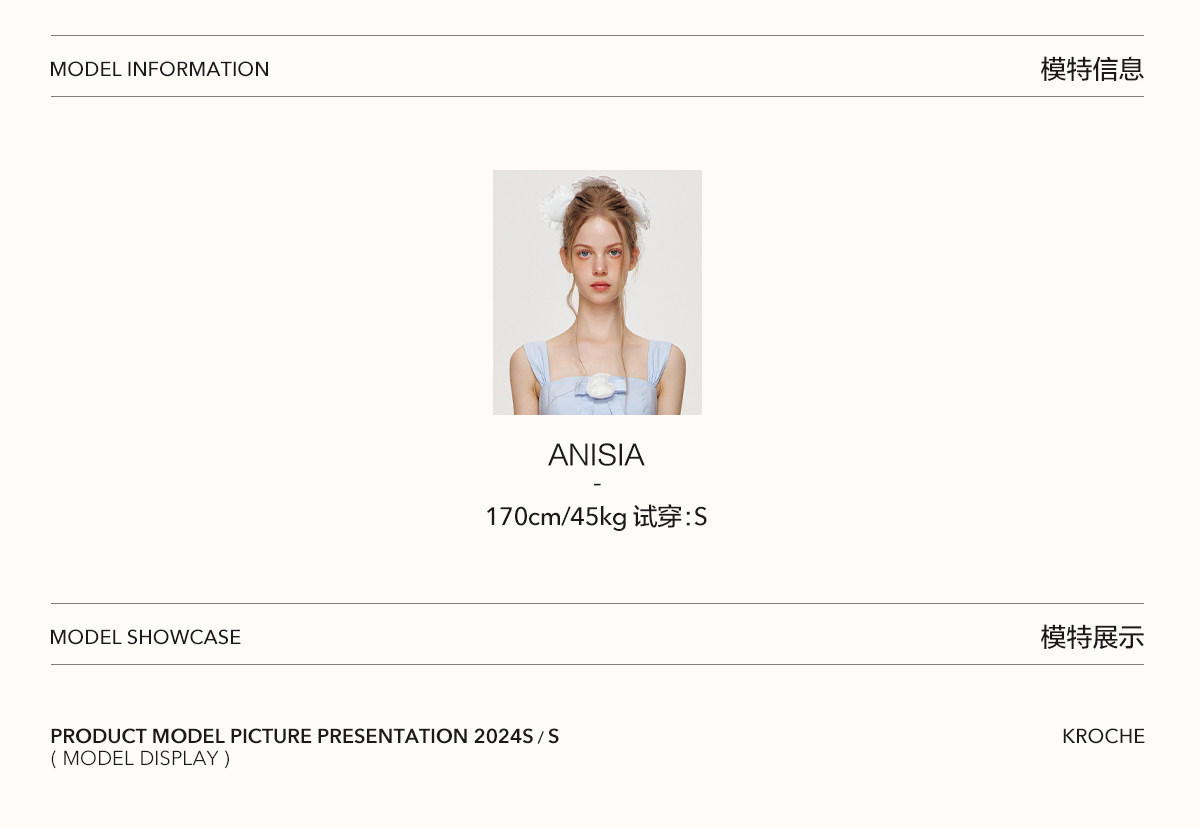
Task: Click the white floral hair accessory
Action: (x=554, y=207)
